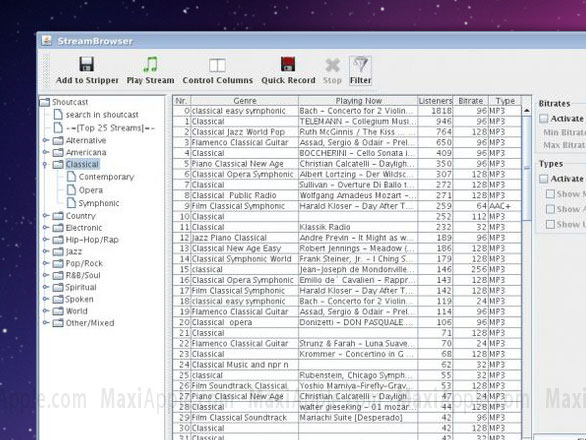The height and width of the screenshot is (440, 586).
Task: Select the 'Donizetti – DON PASQUALE' row
Action: click(347, 322)
